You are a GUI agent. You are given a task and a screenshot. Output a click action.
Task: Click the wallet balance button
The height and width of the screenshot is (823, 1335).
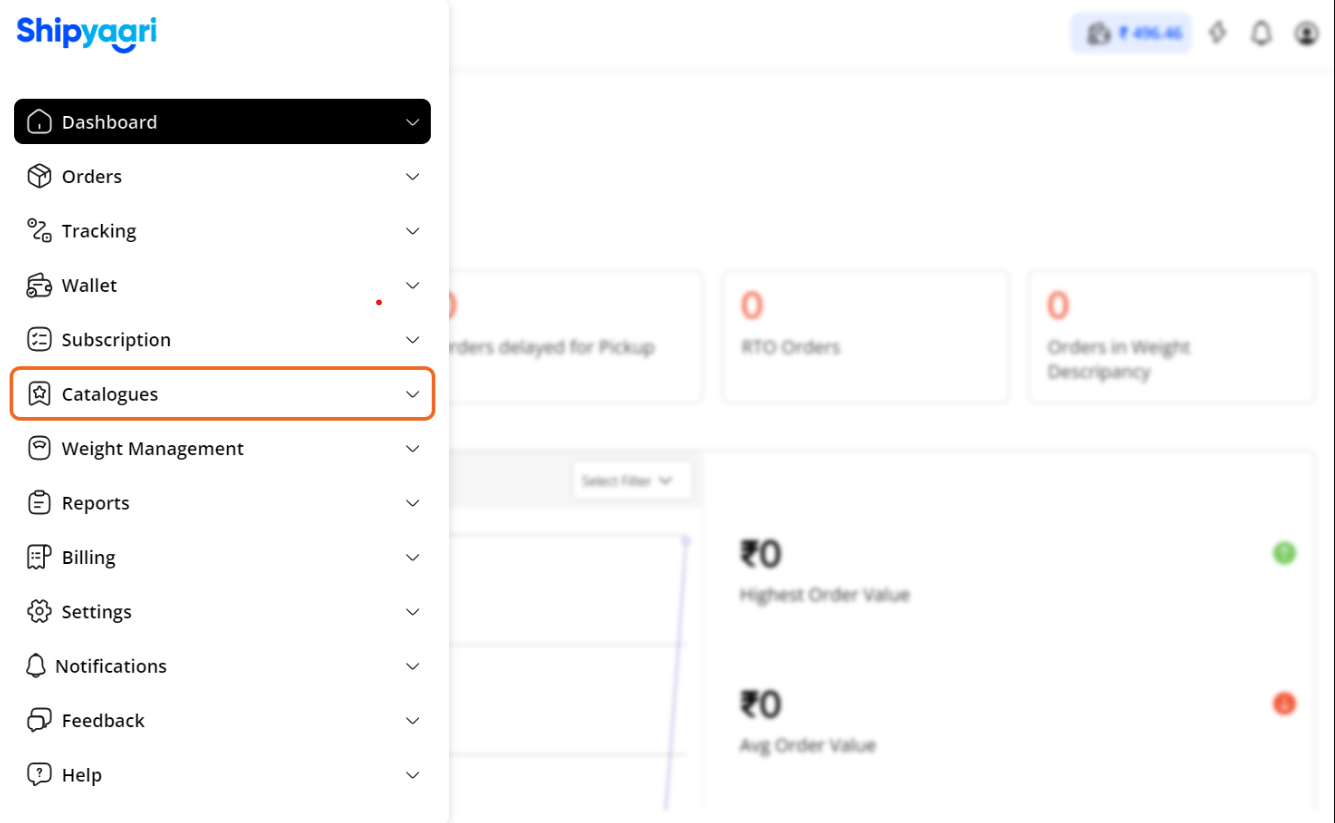1131,33
